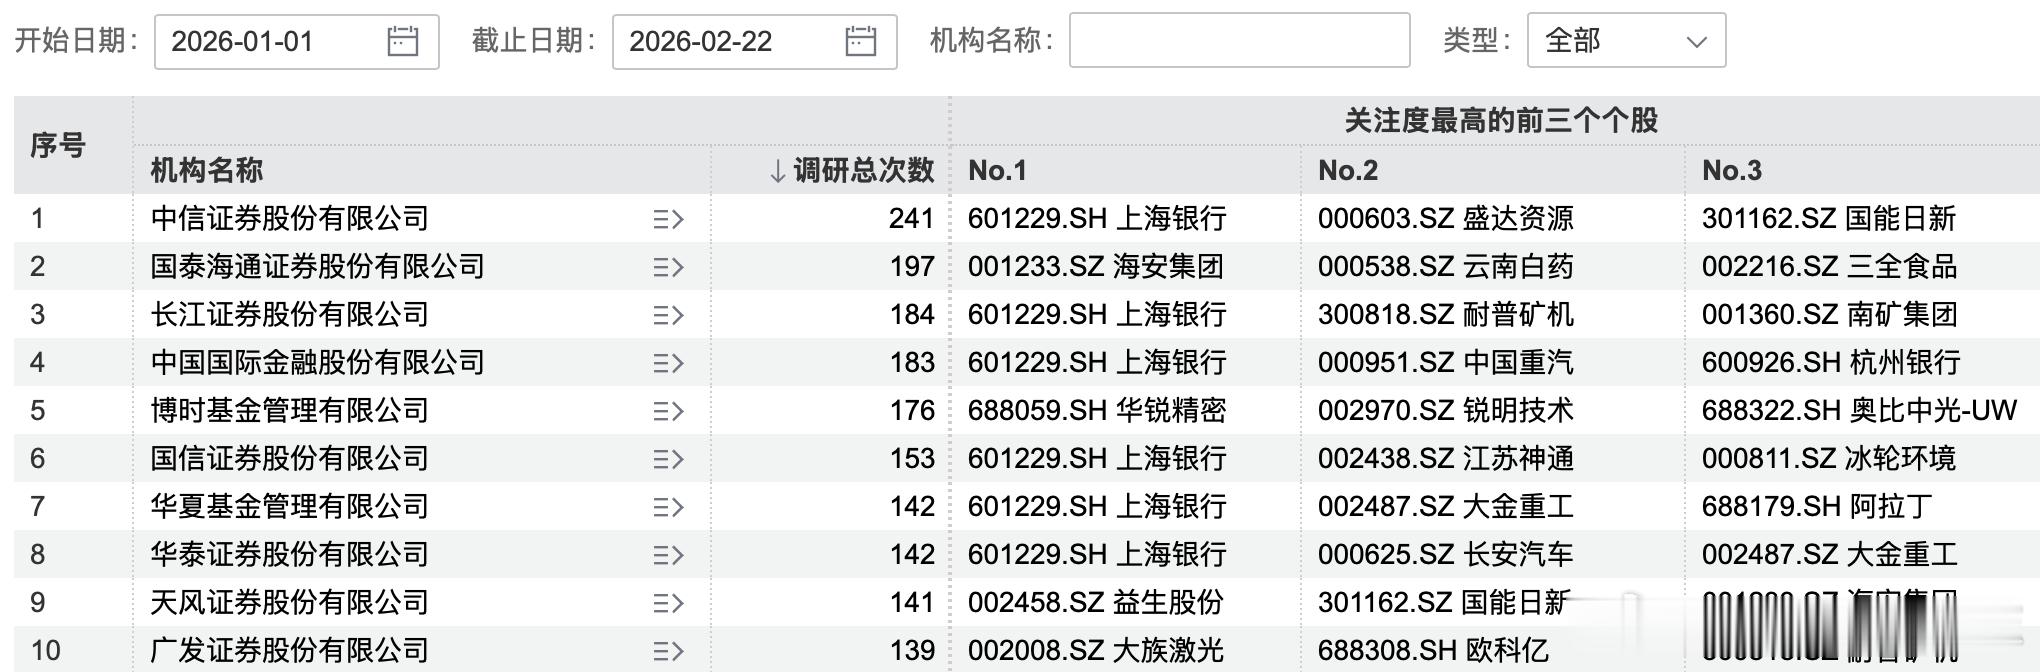
Task: Select stock 688059.SH 华锐精密
Action: pyautogui.click(x=1097, y=411)
